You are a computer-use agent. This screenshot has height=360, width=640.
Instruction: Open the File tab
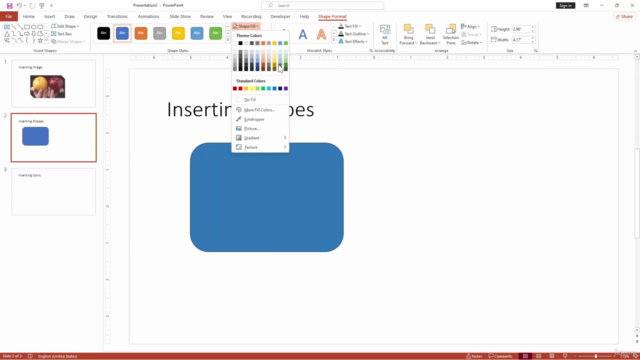pyautogui.click(x=9, y=16)
